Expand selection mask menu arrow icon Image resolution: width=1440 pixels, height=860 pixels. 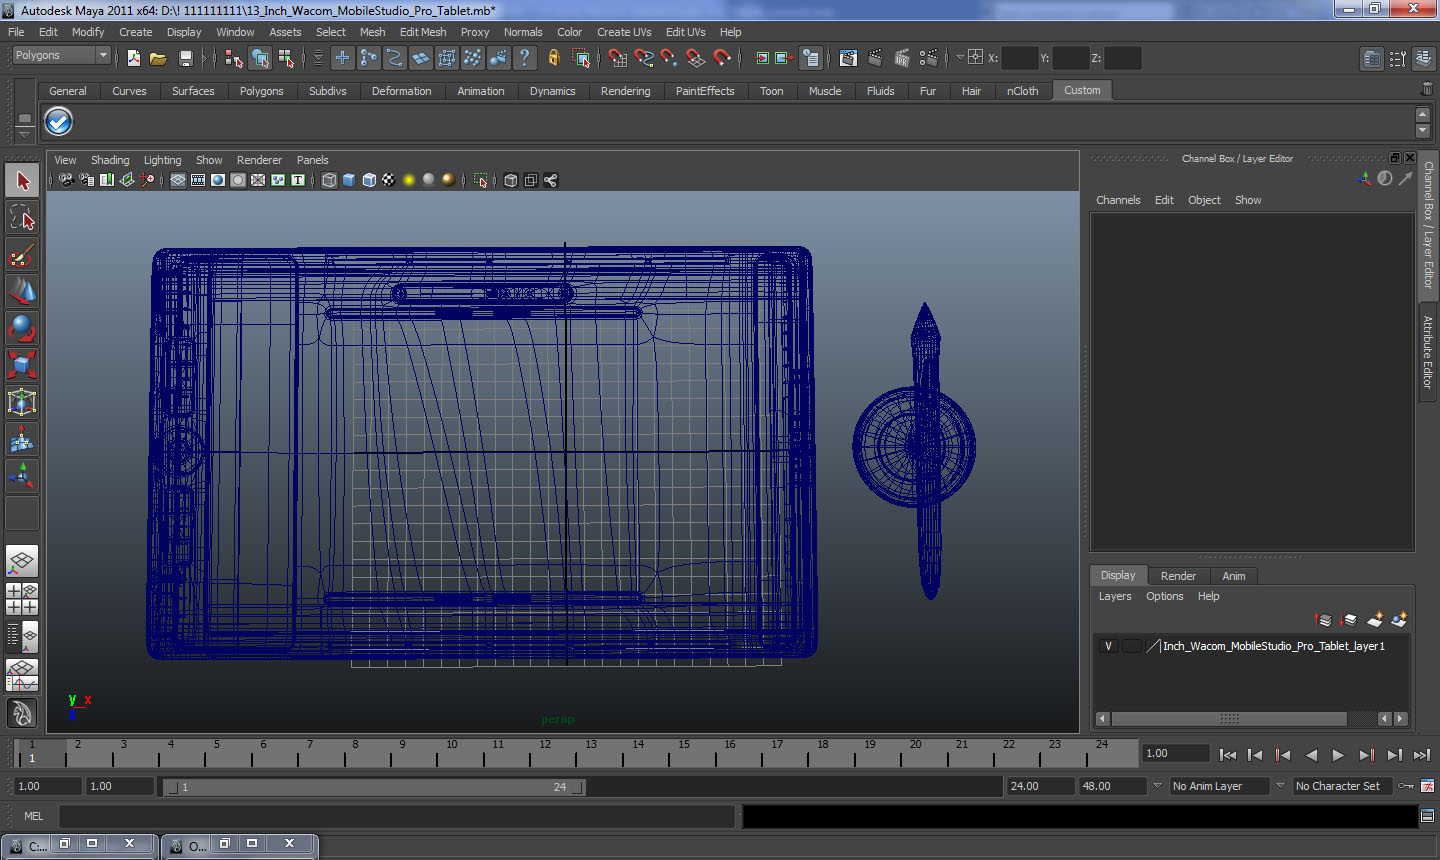(318, 58)
